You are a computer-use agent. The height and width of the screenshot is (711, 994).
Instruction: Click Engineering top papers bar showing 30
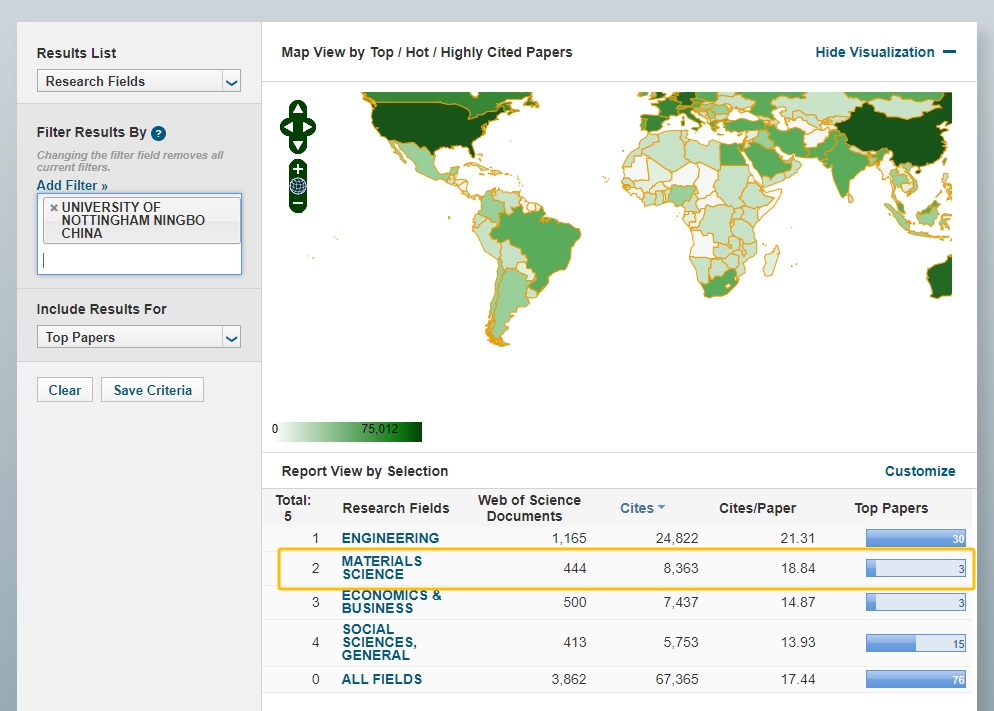(x=915, y=538)
